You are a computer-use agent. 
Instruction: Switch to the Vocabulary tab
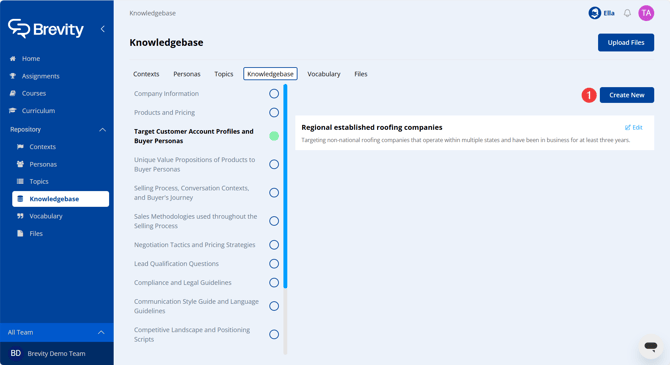[324, 74]
